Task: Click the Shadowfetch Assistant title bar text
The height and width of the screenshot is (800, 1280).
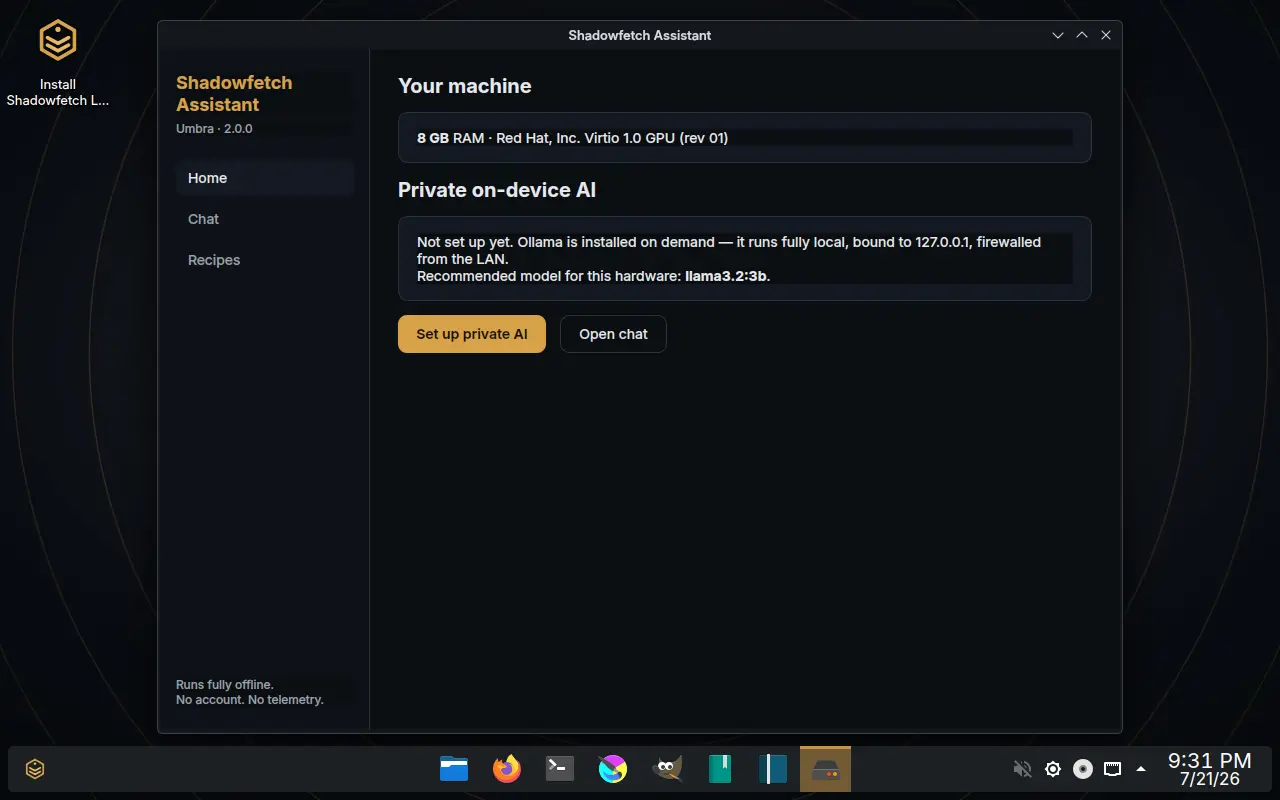Action: pos(640,35)
